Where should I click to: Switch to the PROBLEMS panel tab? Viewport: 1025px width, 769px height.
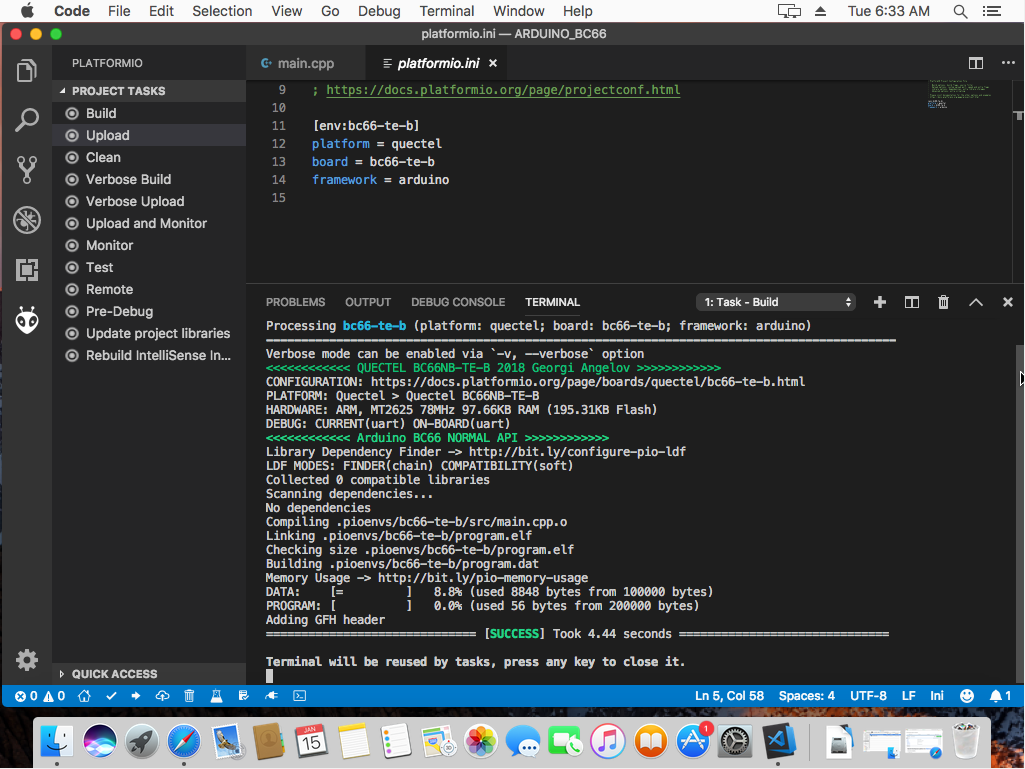point(295,302)
